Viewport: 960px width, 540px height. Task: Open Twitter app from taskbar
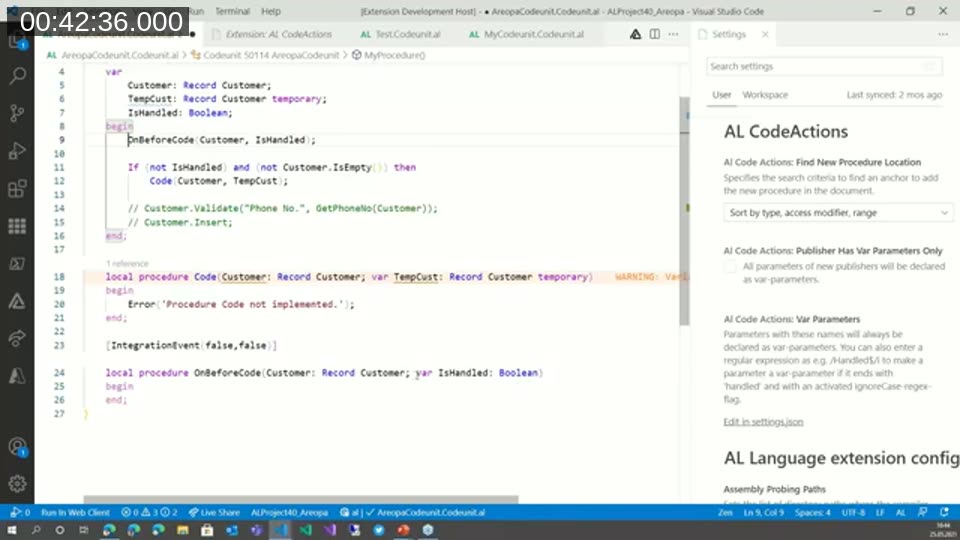(378, 530)
